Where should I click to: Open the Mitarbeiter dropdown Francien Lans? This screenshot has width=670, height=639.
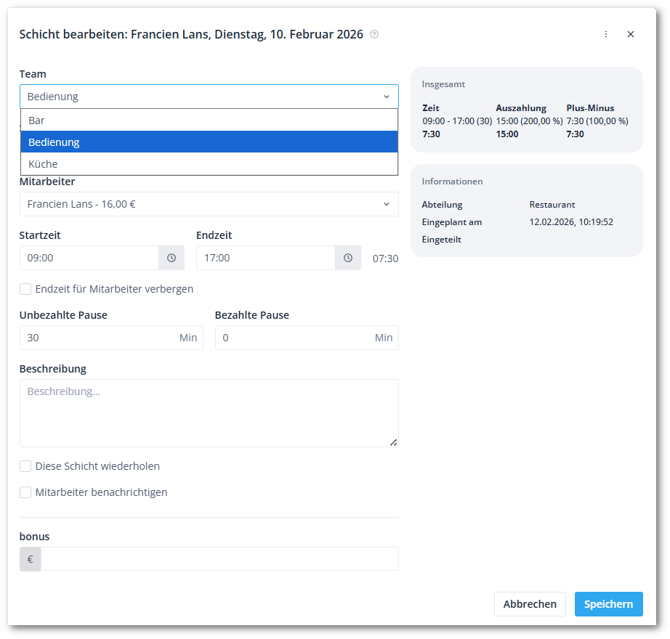pos(208,204)
